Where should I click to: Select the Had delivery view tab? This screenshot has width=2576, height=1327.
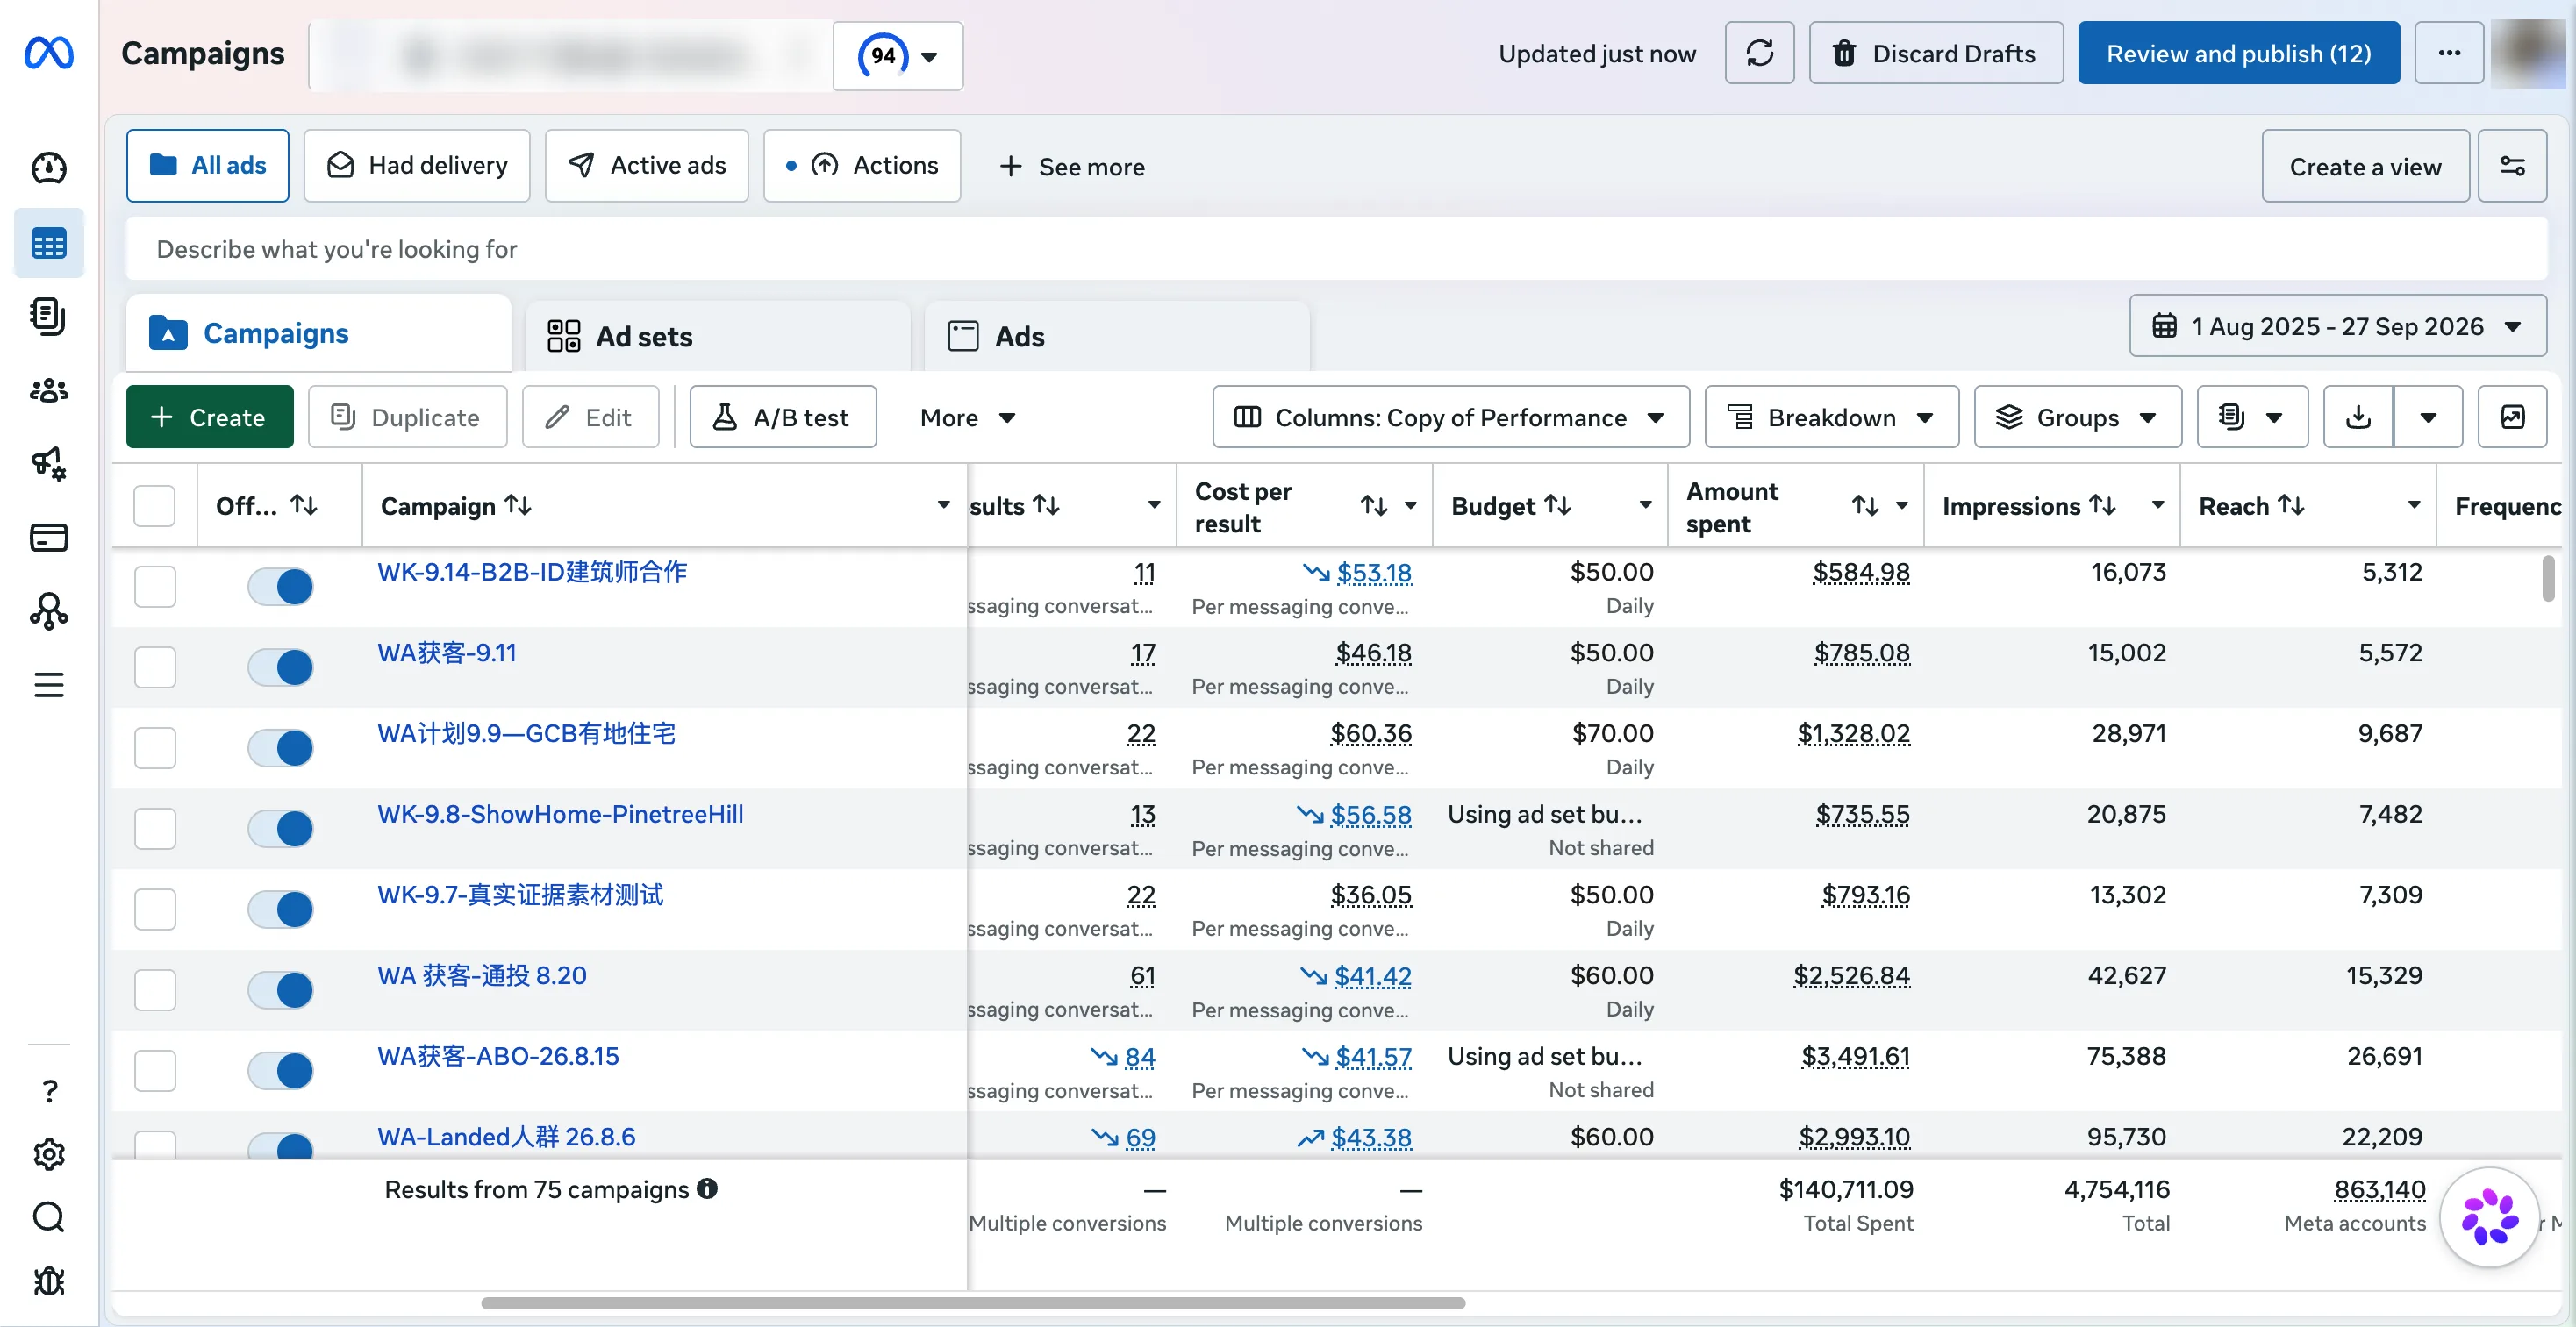point(417,166)
